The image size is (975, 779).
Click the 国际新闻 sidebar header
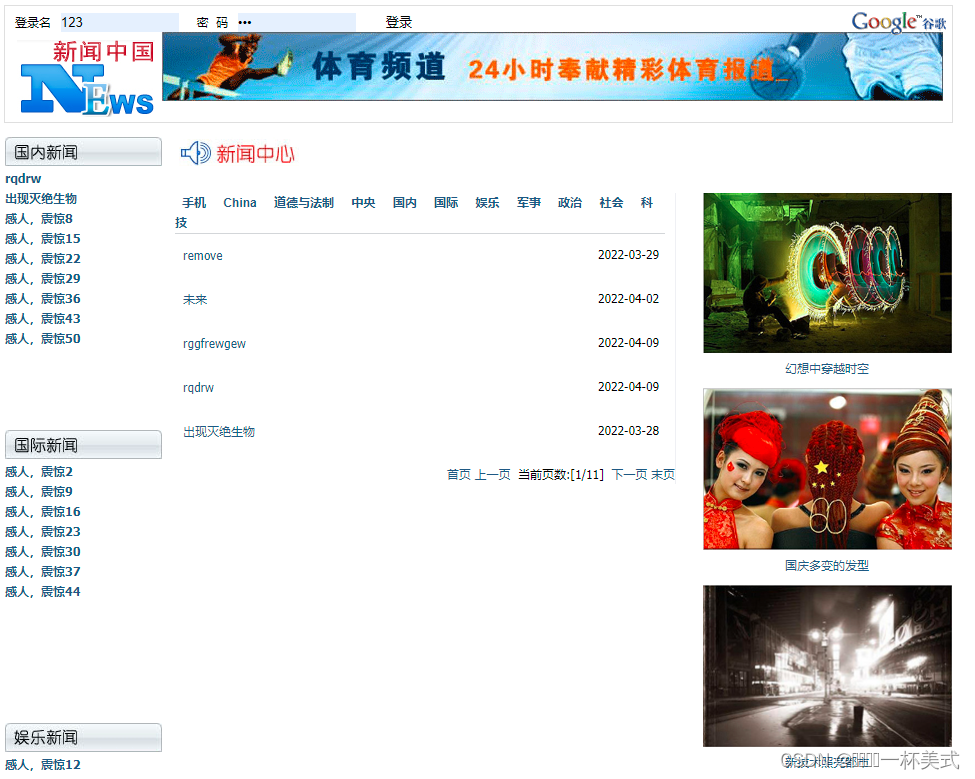pos(83,445)
